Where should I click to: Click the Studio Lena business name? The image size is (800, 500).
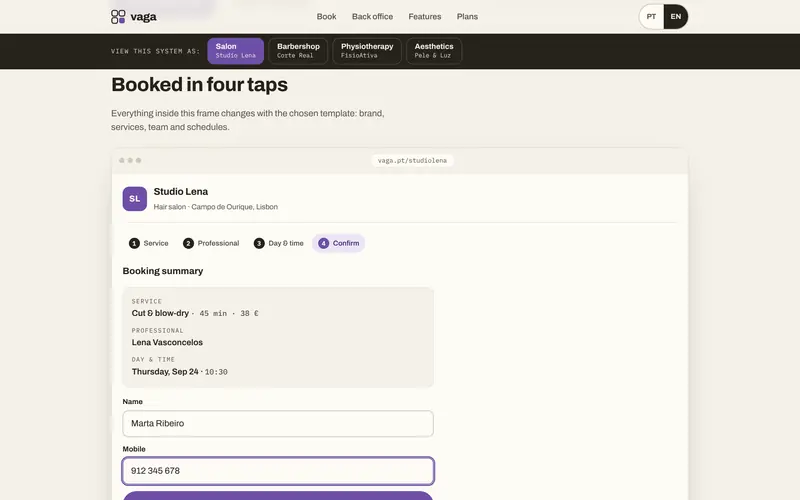(181, 192)
